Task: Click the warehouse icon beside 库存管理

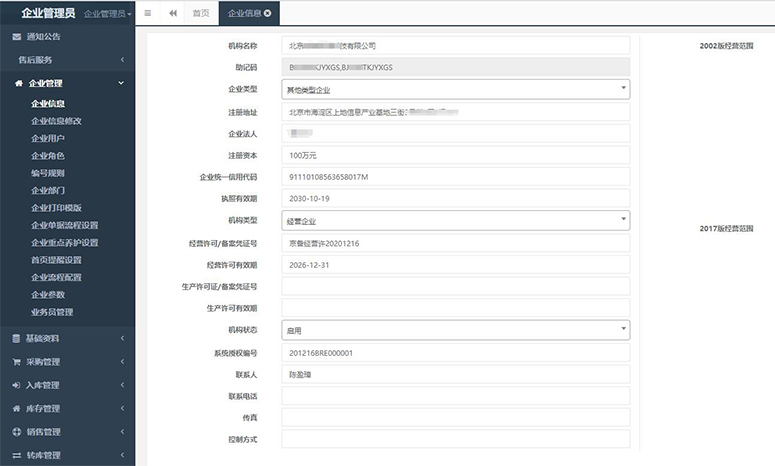Action: coord(16,409)
